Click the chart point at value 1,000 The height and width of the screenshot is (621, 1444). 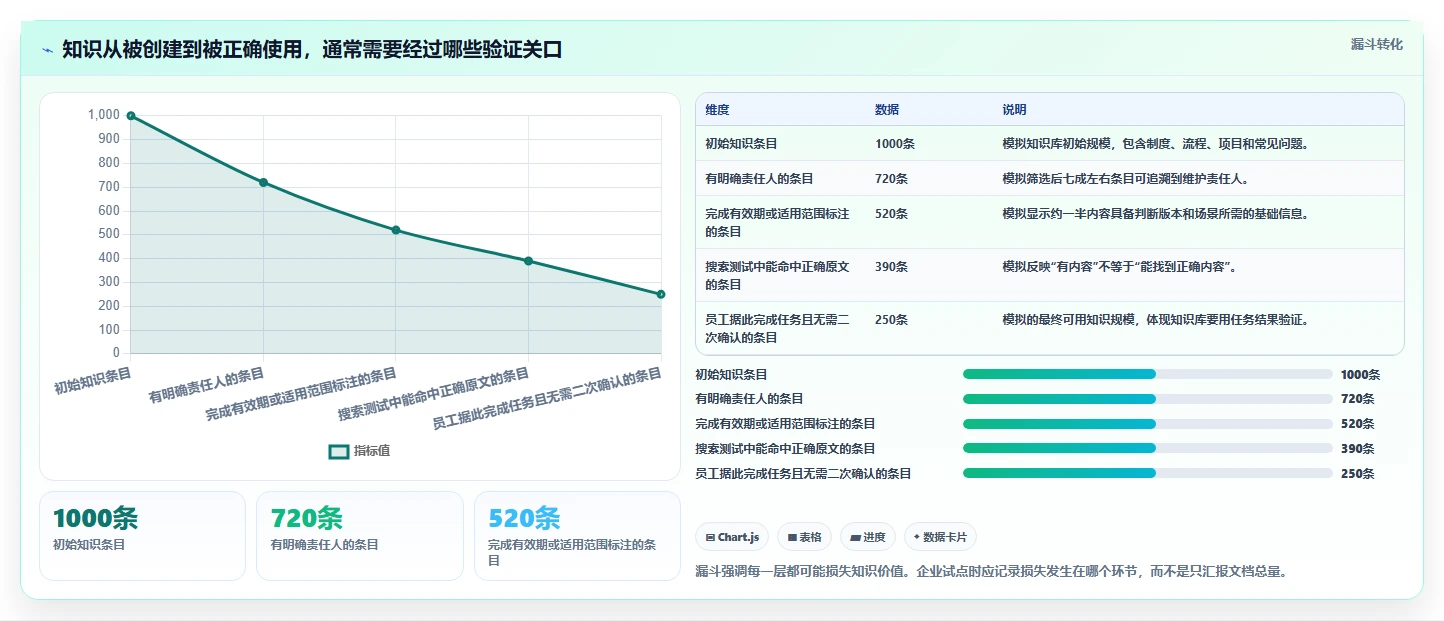pyautogui.click(x=131, y=116)
